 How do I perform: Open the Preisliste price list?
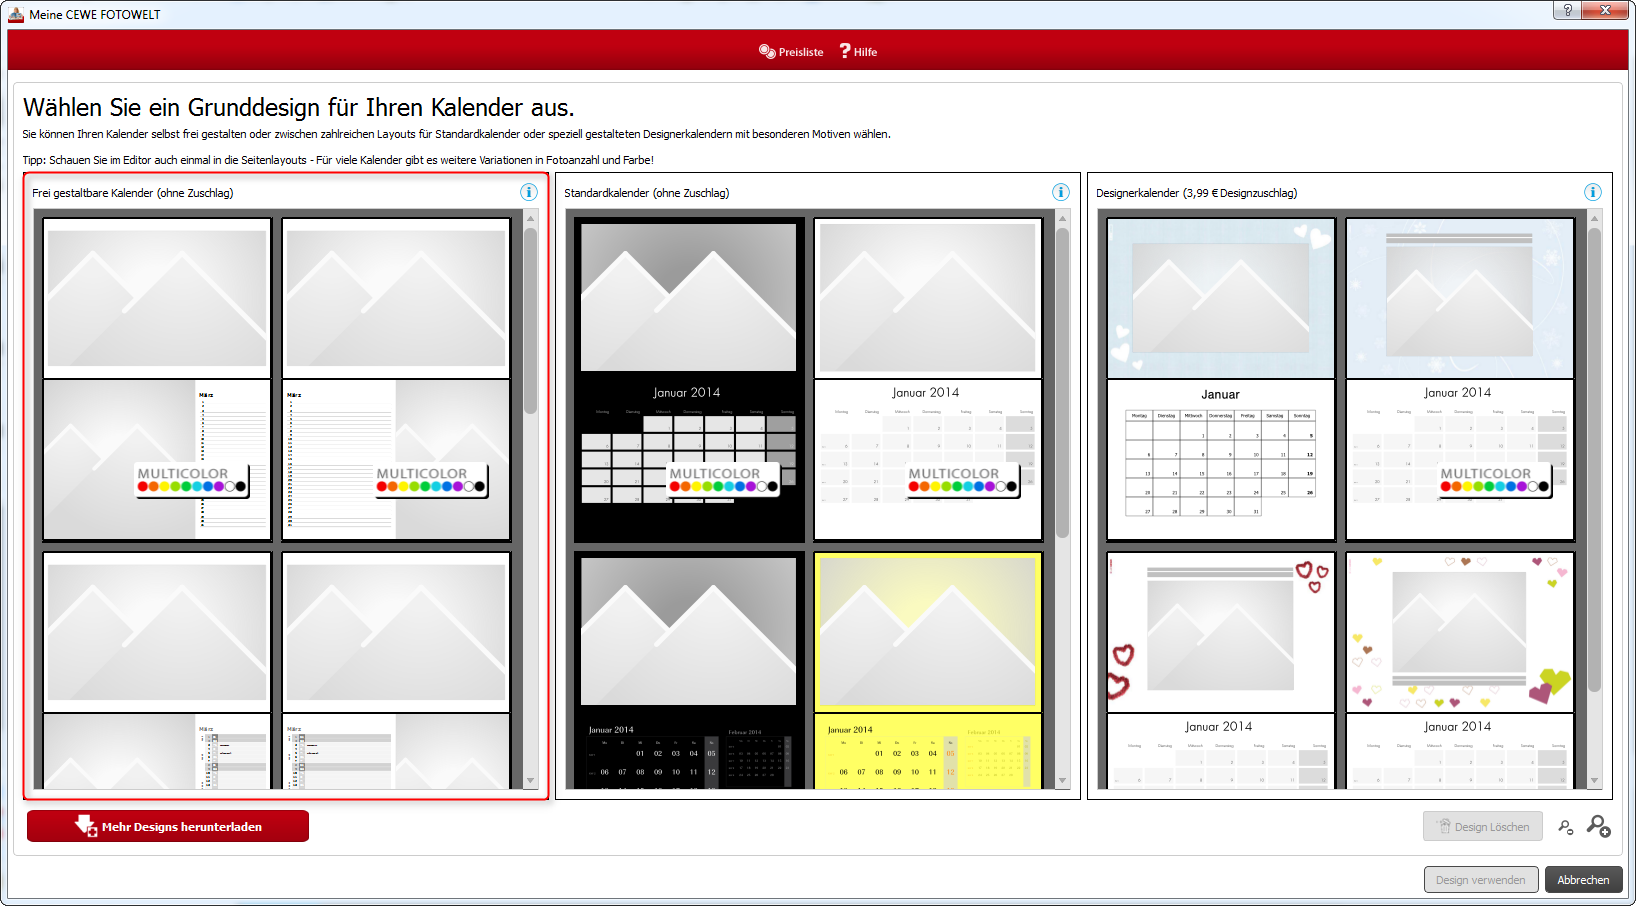[x=791, y=52]
